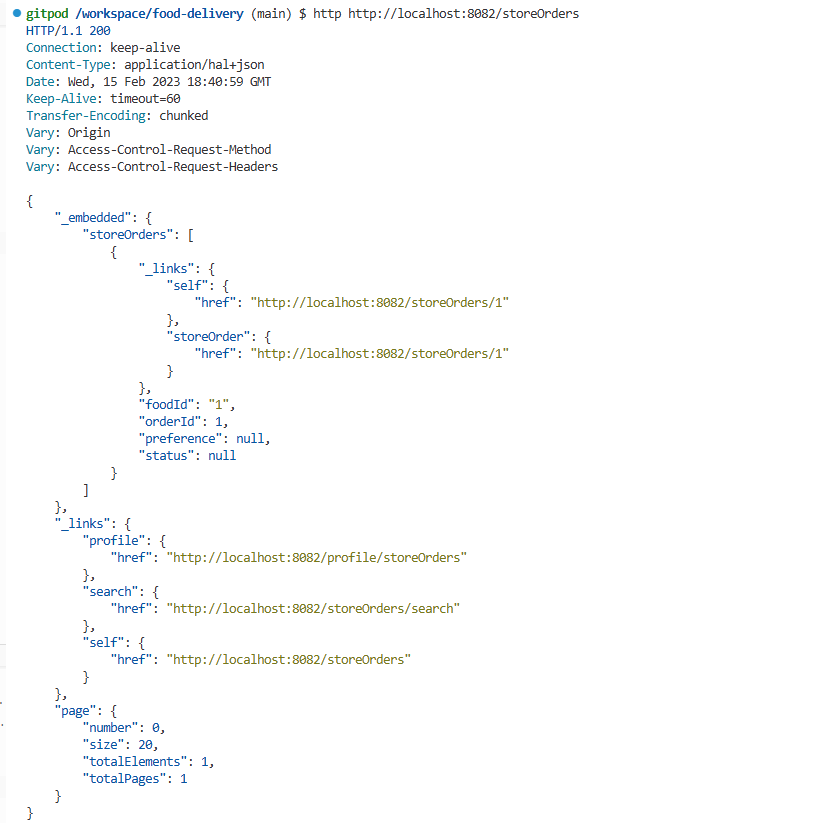Click the "number": 0 line
Screen dimensions: 832x823
pyautogui.click(x=124, y=727)
